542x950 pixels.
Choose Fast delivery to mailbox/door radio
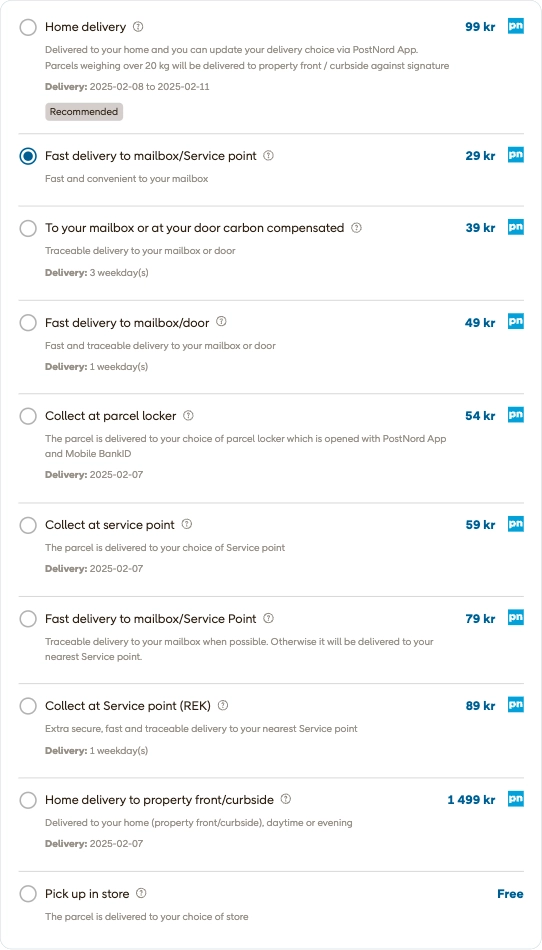coord(28,323)
